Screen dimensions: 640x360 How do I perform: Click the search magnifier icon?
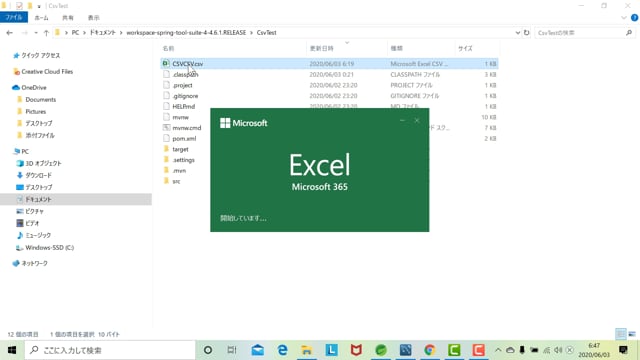629,33
